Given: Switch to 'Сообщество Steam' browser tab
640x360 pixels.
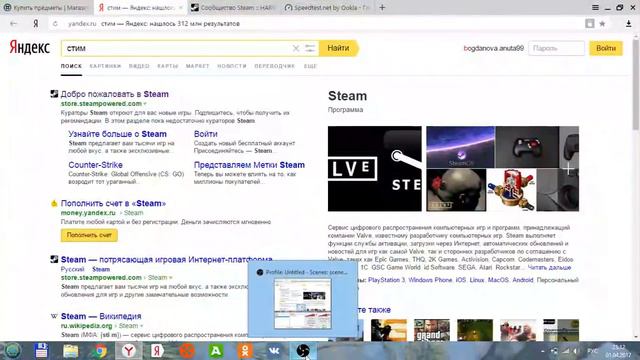Looking at the screenshot, I should [233, 7].
